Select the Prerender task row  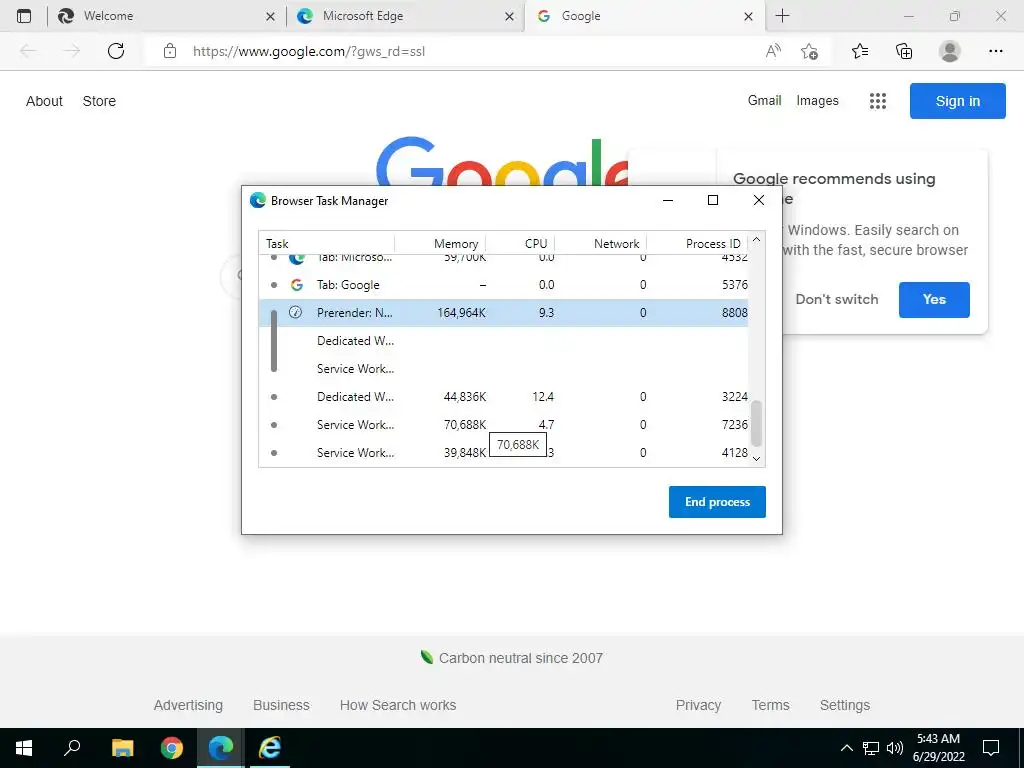(504, 313)
